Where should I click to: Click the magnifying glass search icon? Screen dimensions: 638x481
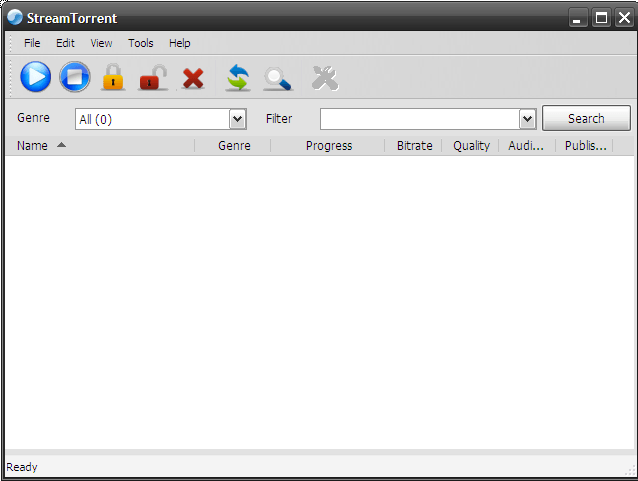pyautogui.click(x=277, y=78)
